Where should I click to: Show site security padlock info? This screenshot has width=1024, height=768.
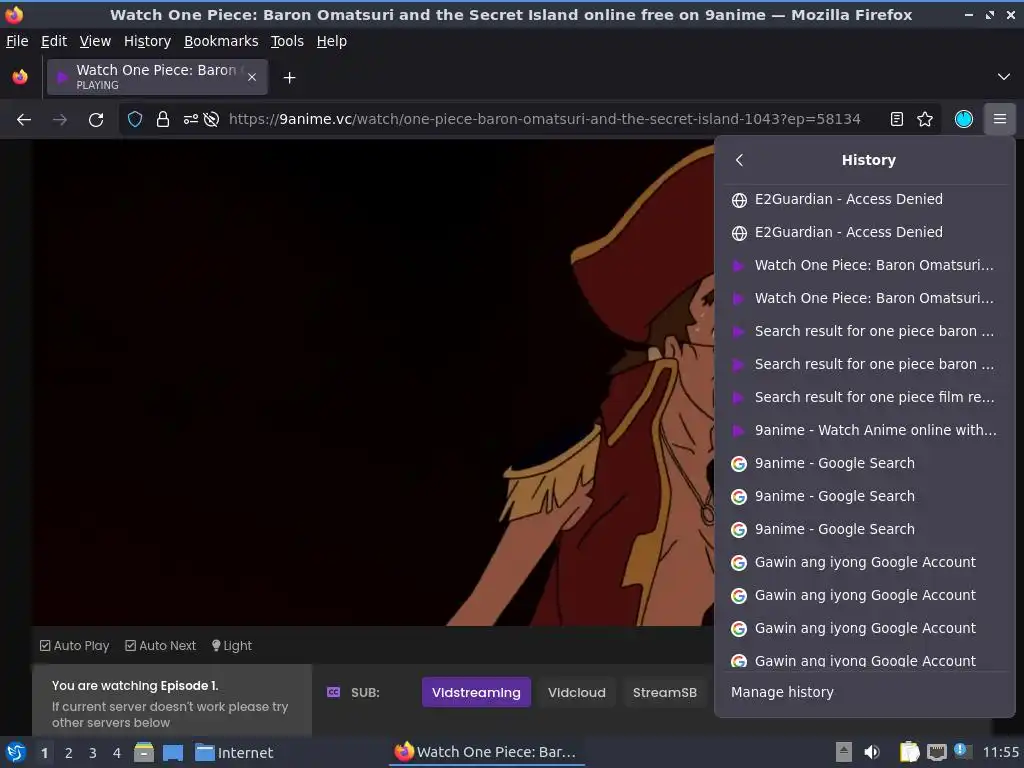163,119
